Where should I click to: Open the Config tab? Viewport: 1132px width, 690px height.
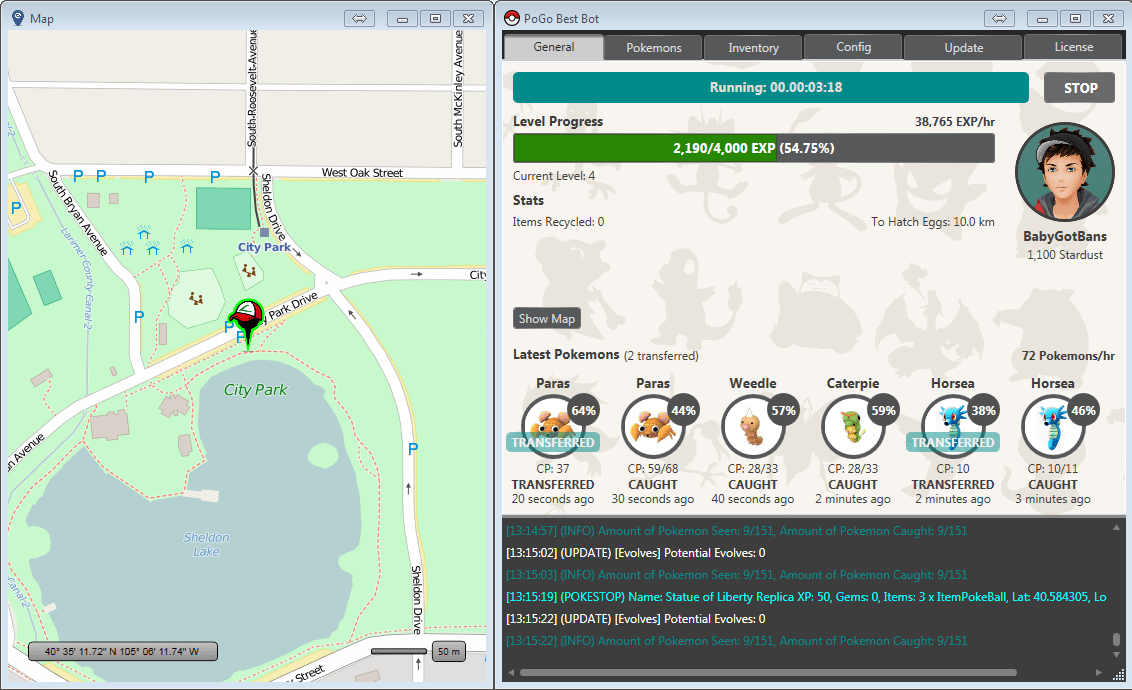click(853, 47)
